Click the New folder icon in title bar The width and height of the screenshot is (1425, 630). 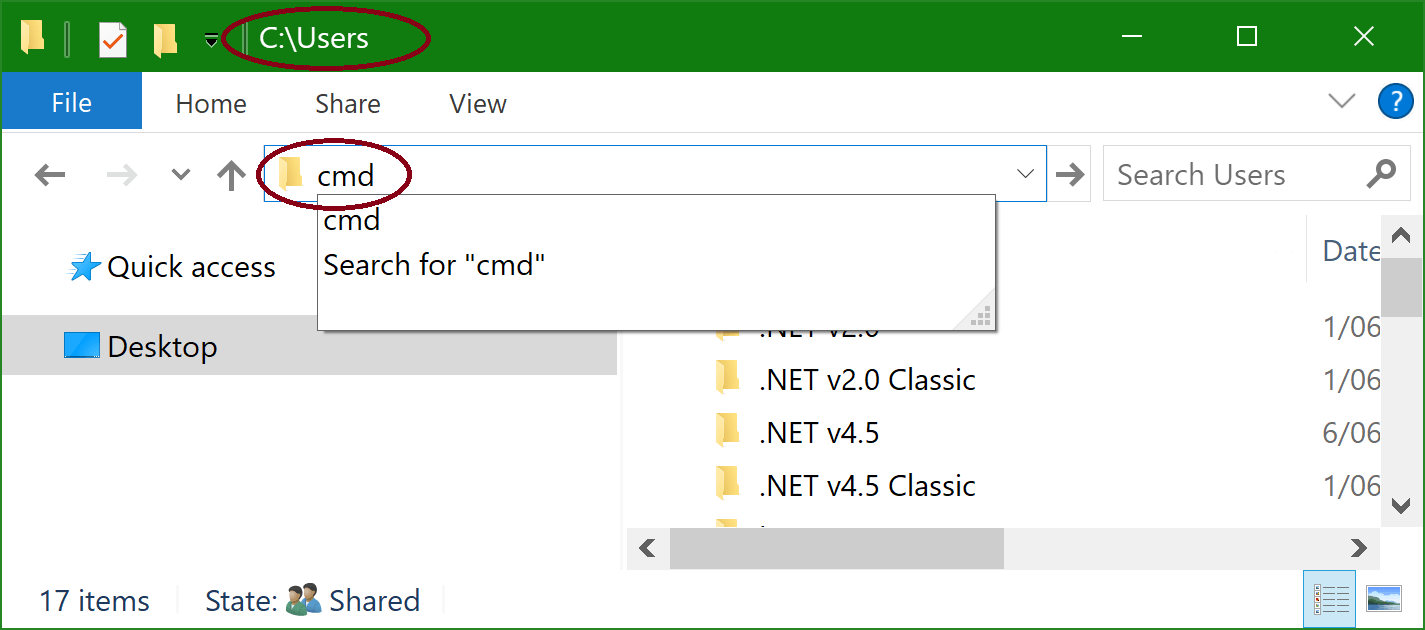(x=165, y=39)
